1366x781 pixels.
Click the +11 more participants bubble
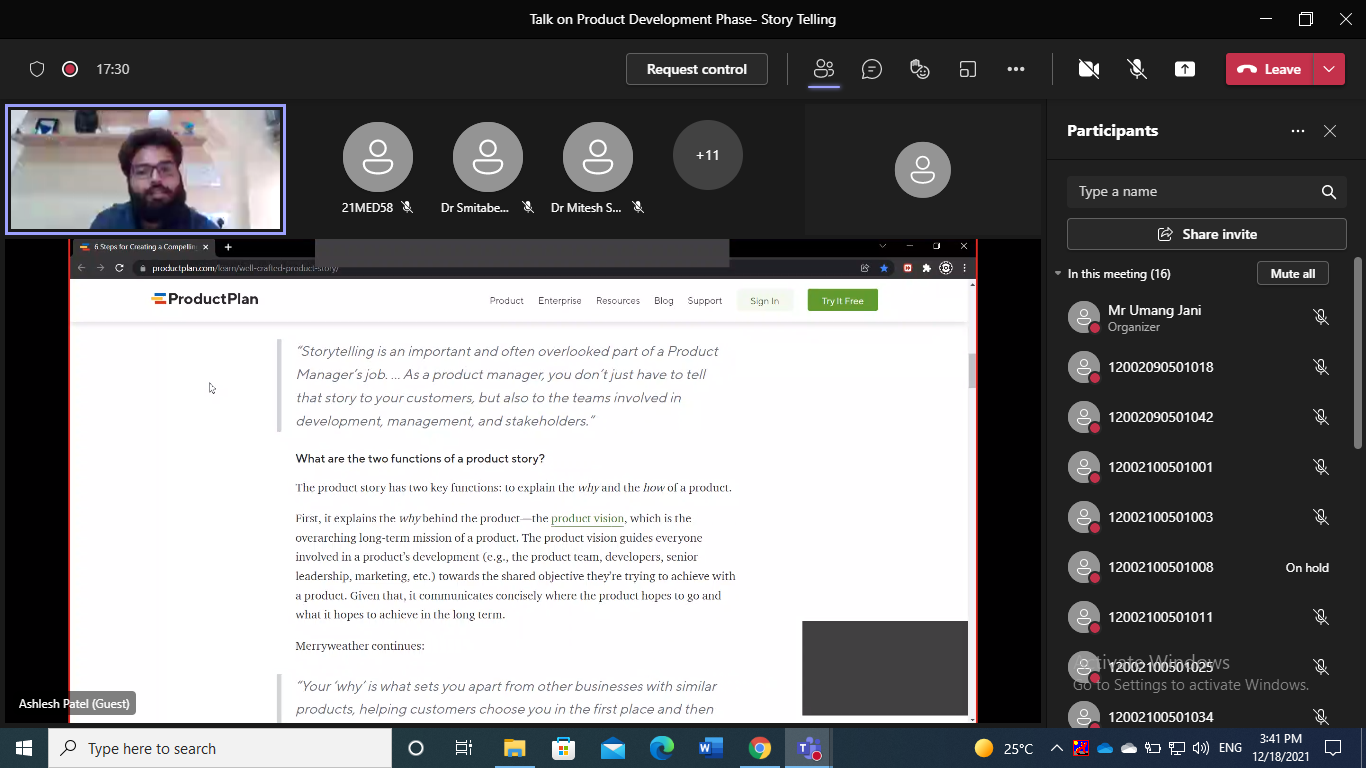click(x=708, y=155)
